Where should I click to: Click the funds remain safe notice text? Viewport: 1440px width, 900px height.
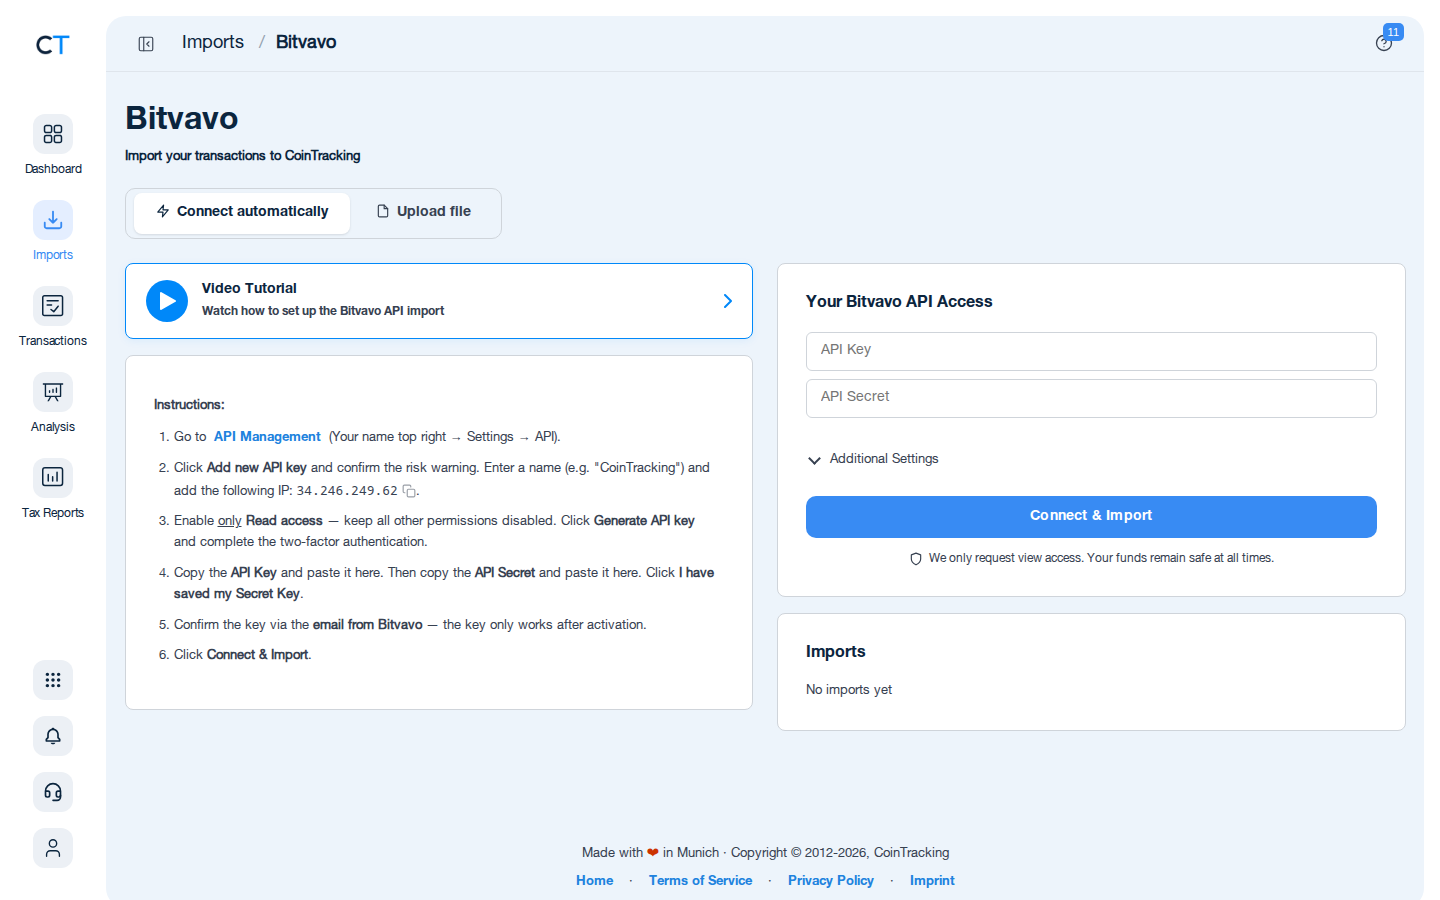1101,558
